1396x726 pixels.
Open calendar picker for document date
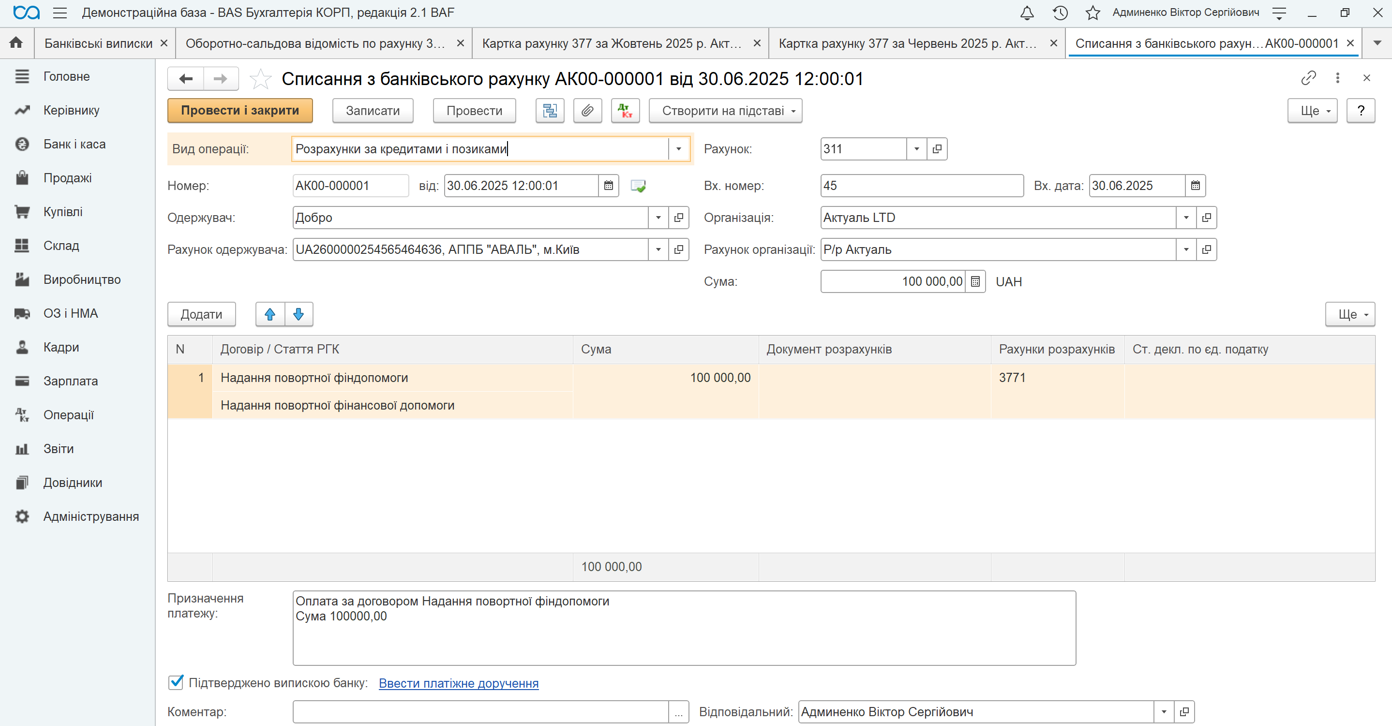[608, 186]
